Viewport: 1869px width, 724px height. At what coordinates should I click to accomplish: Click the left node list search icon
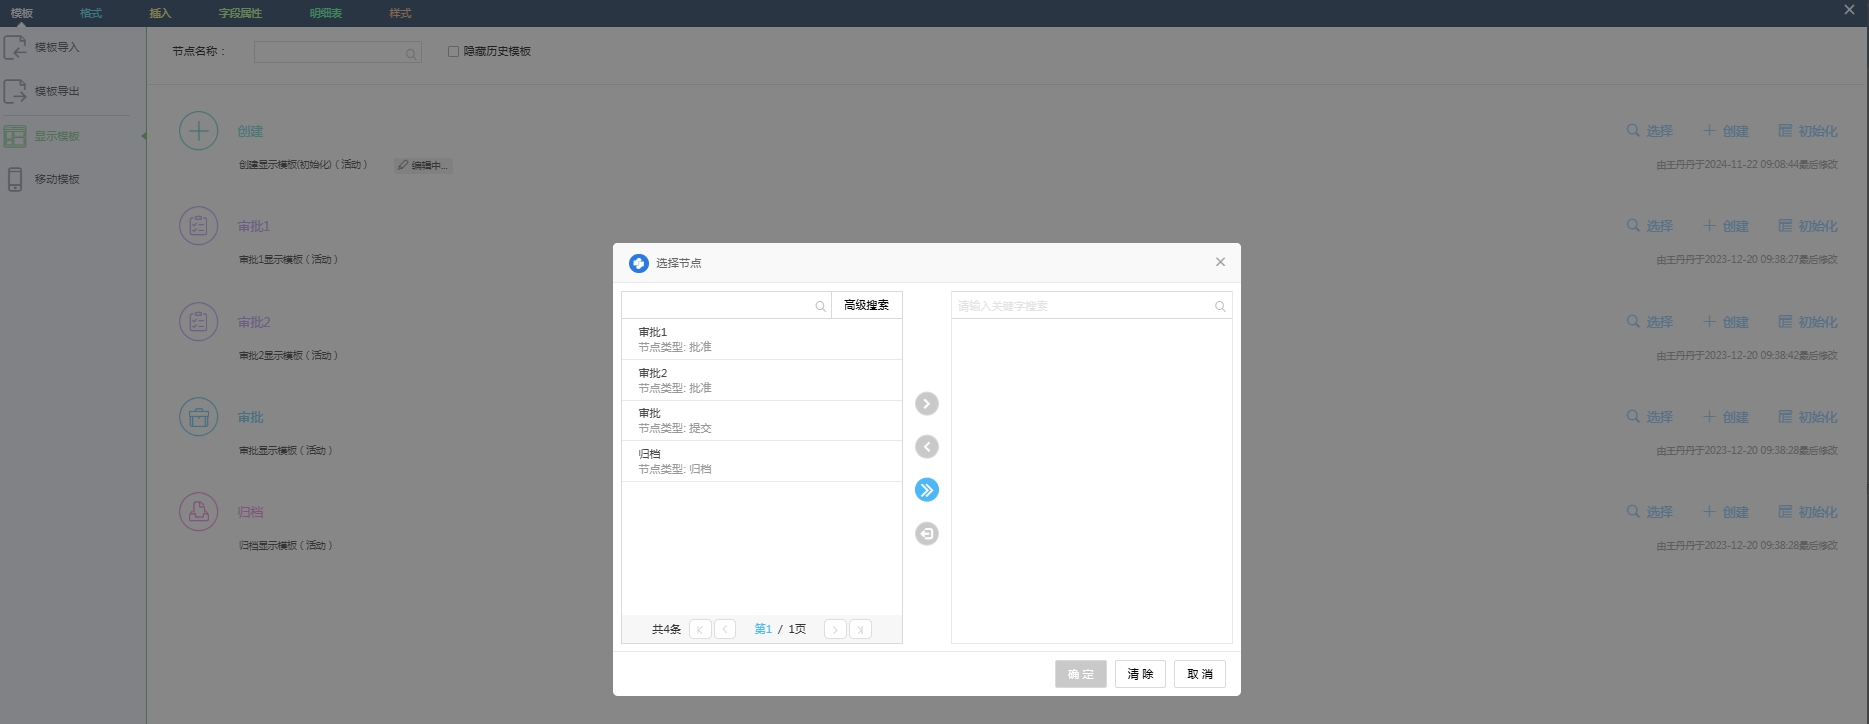tap(820, 306)
